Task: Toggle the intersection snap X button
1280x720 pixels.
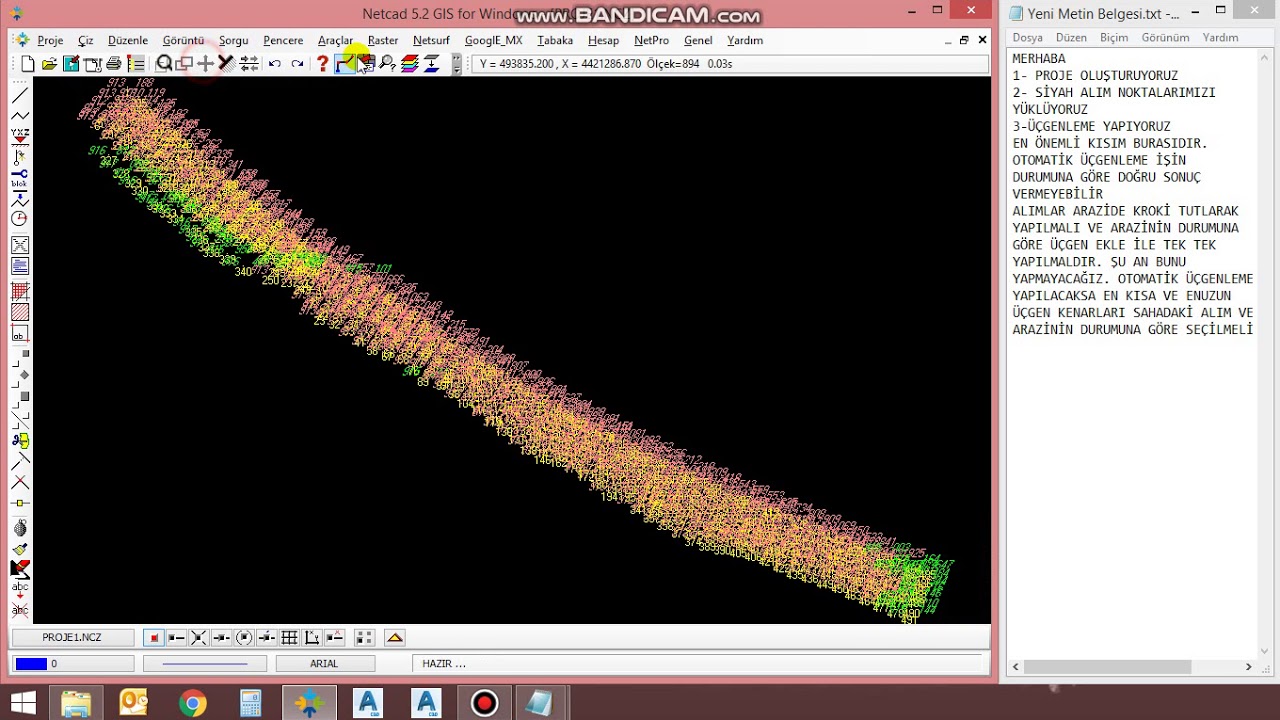Action: coord(198,638)
